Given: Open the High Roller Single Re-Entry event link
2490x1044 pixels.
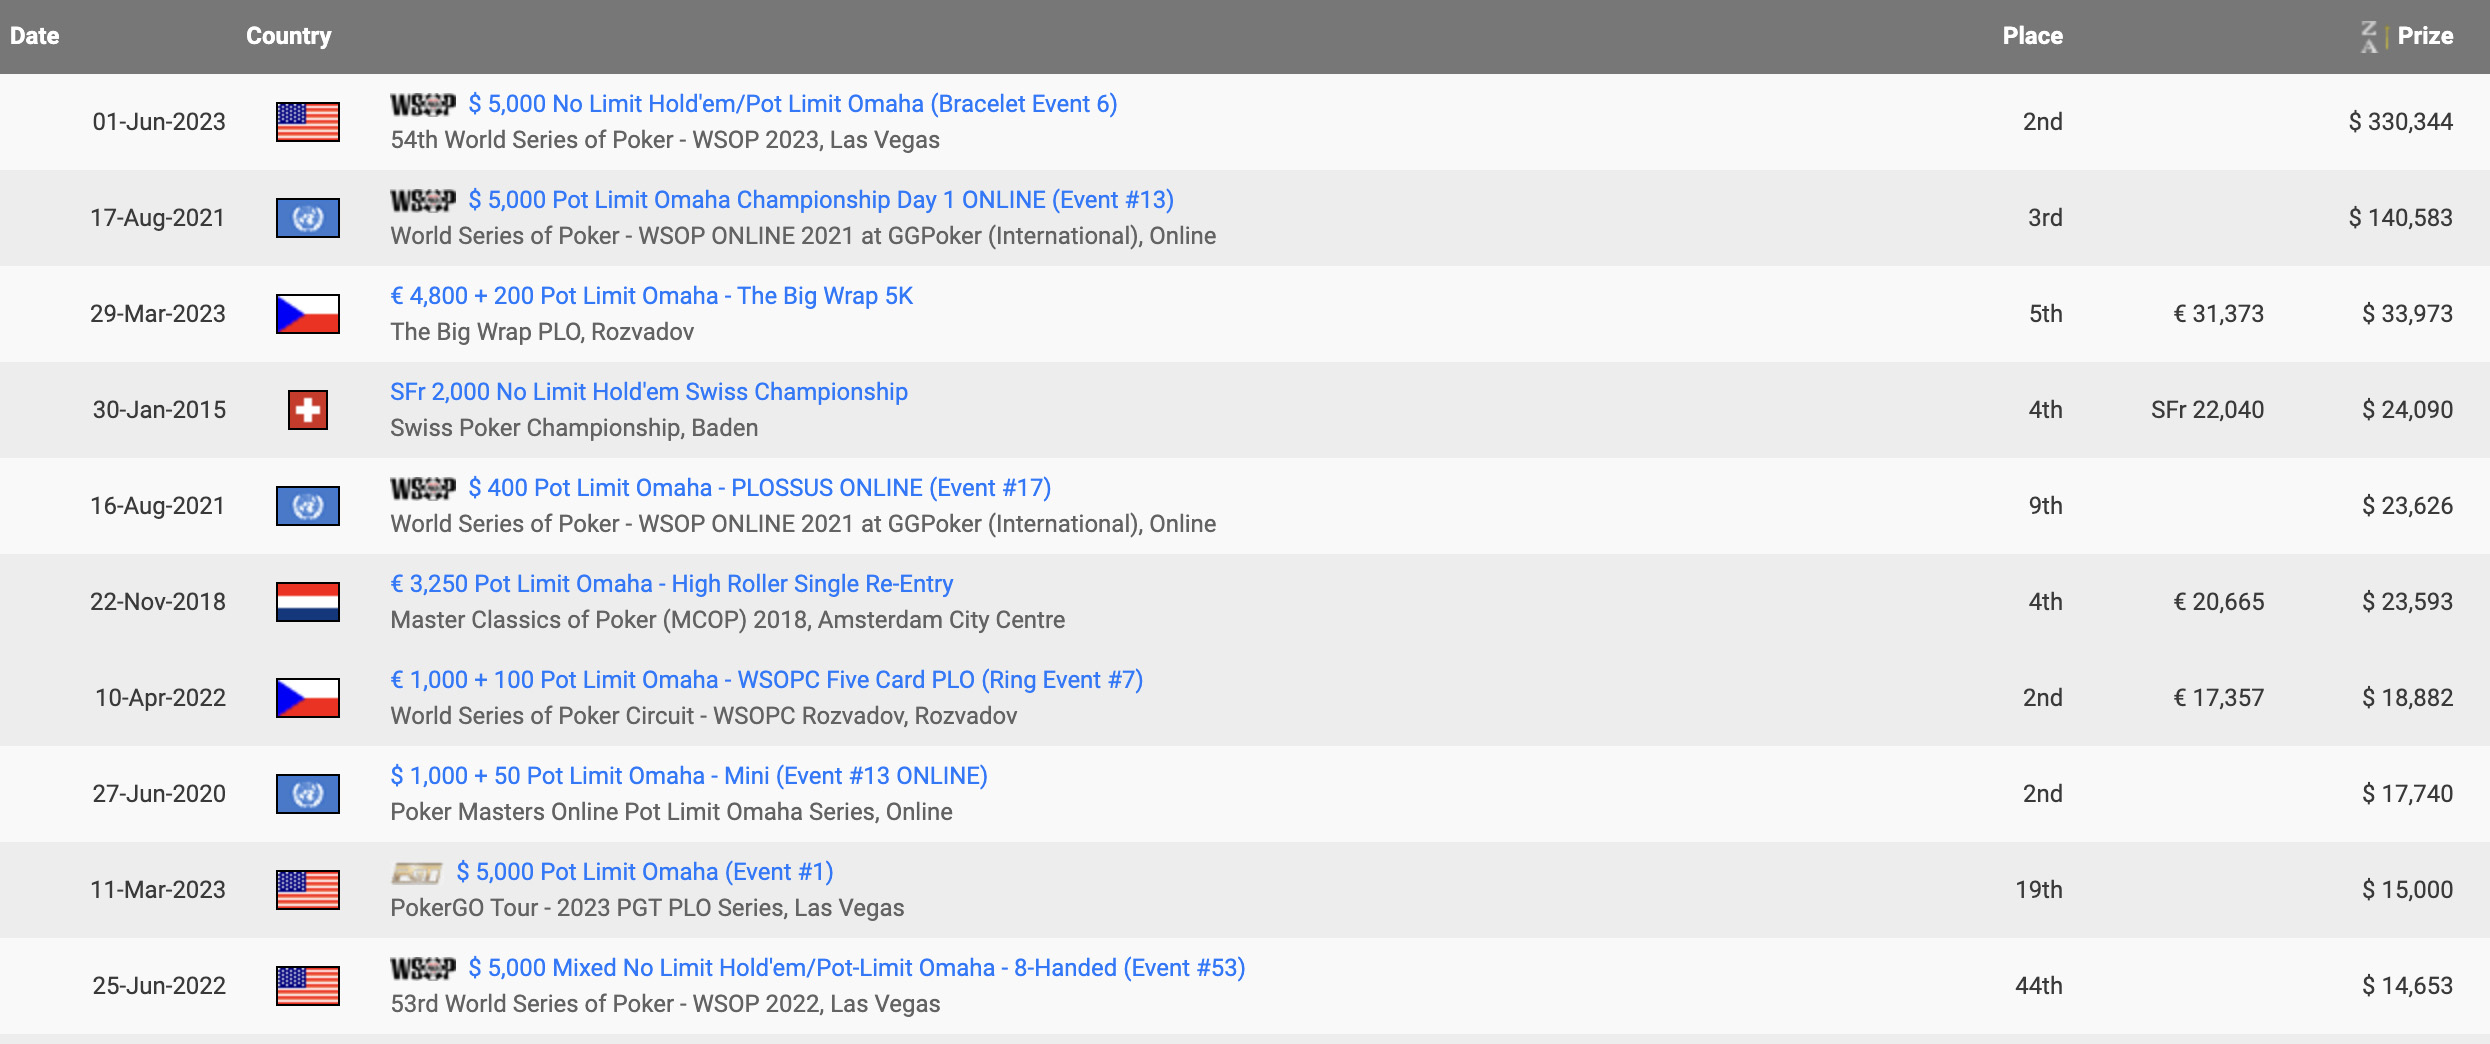Looking at the screenshot, I should [x=671, y=584].
